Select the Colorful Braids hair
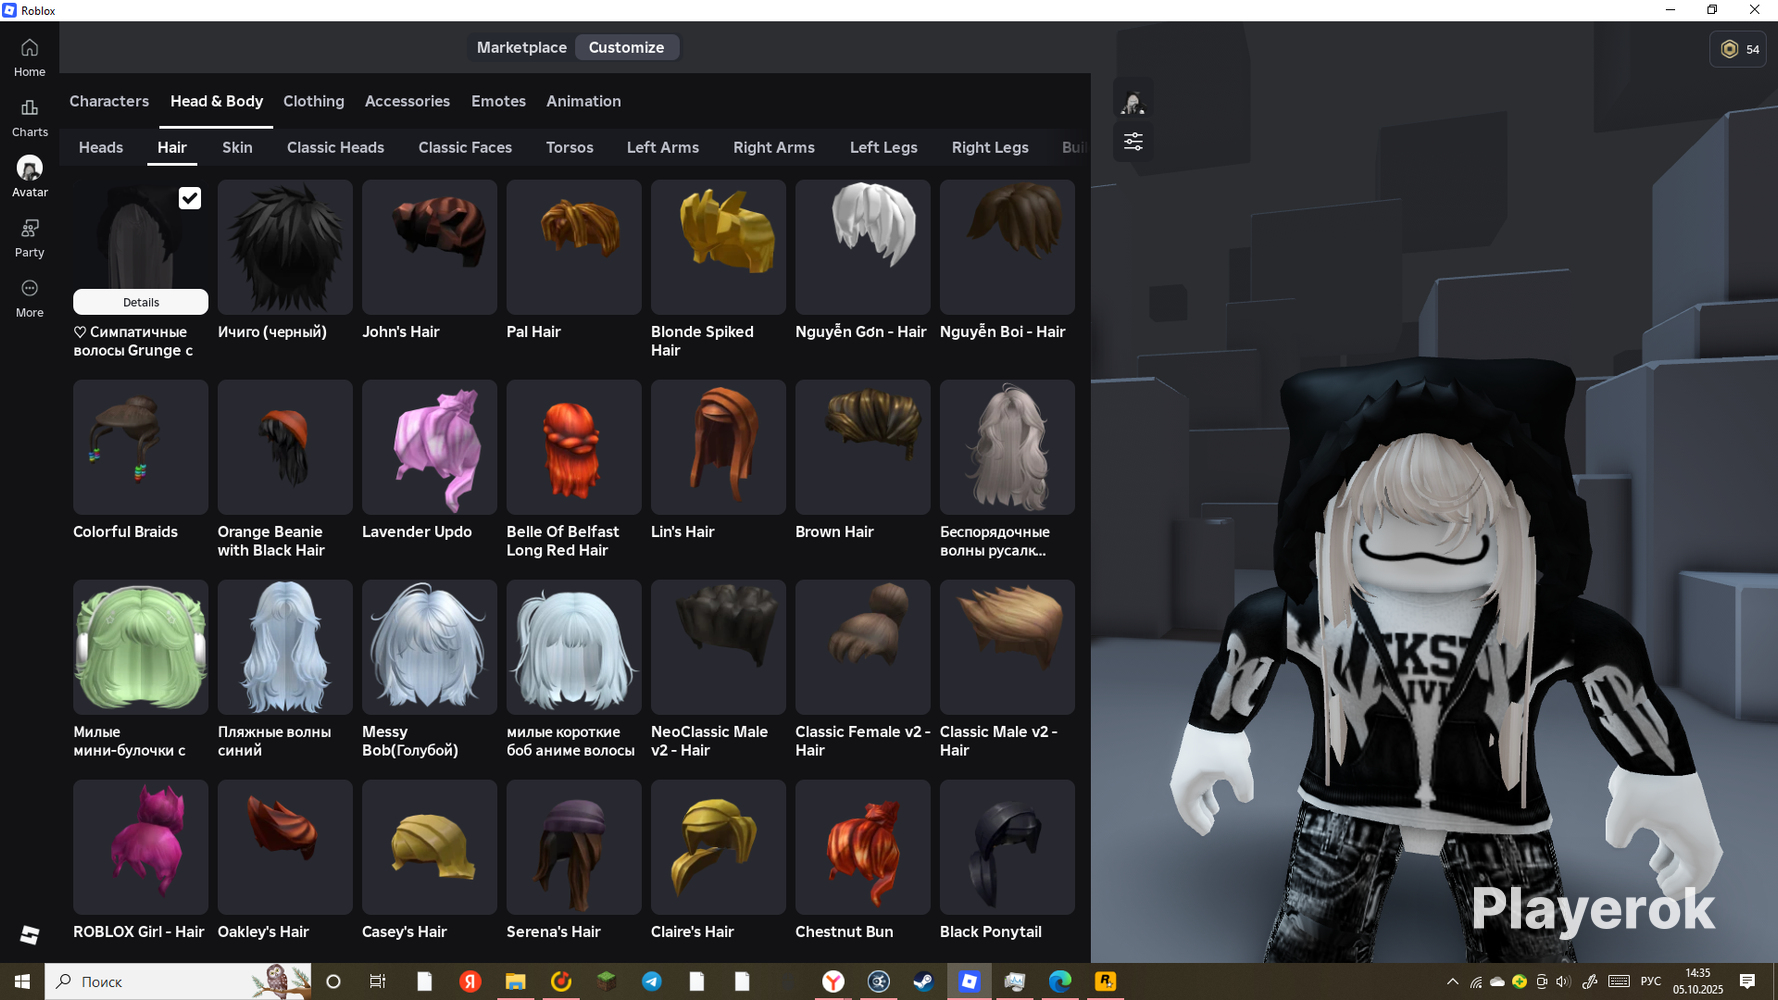 pos(141,447)
